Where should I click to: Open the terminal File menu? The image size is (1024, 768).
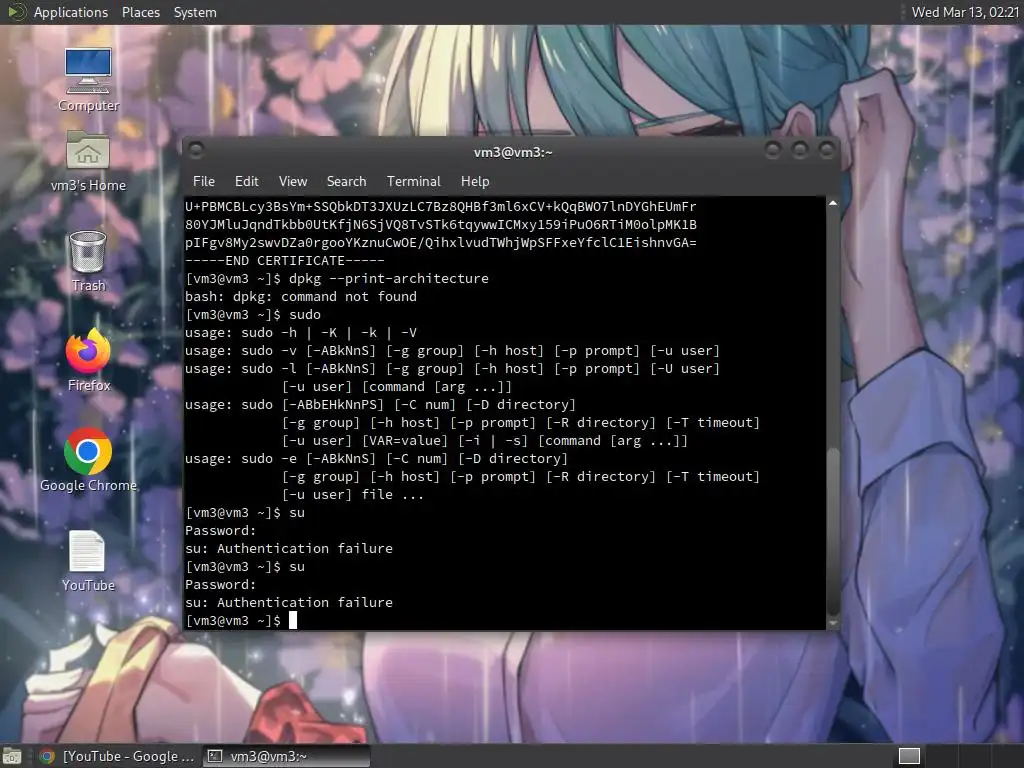(x=204, y=182)
